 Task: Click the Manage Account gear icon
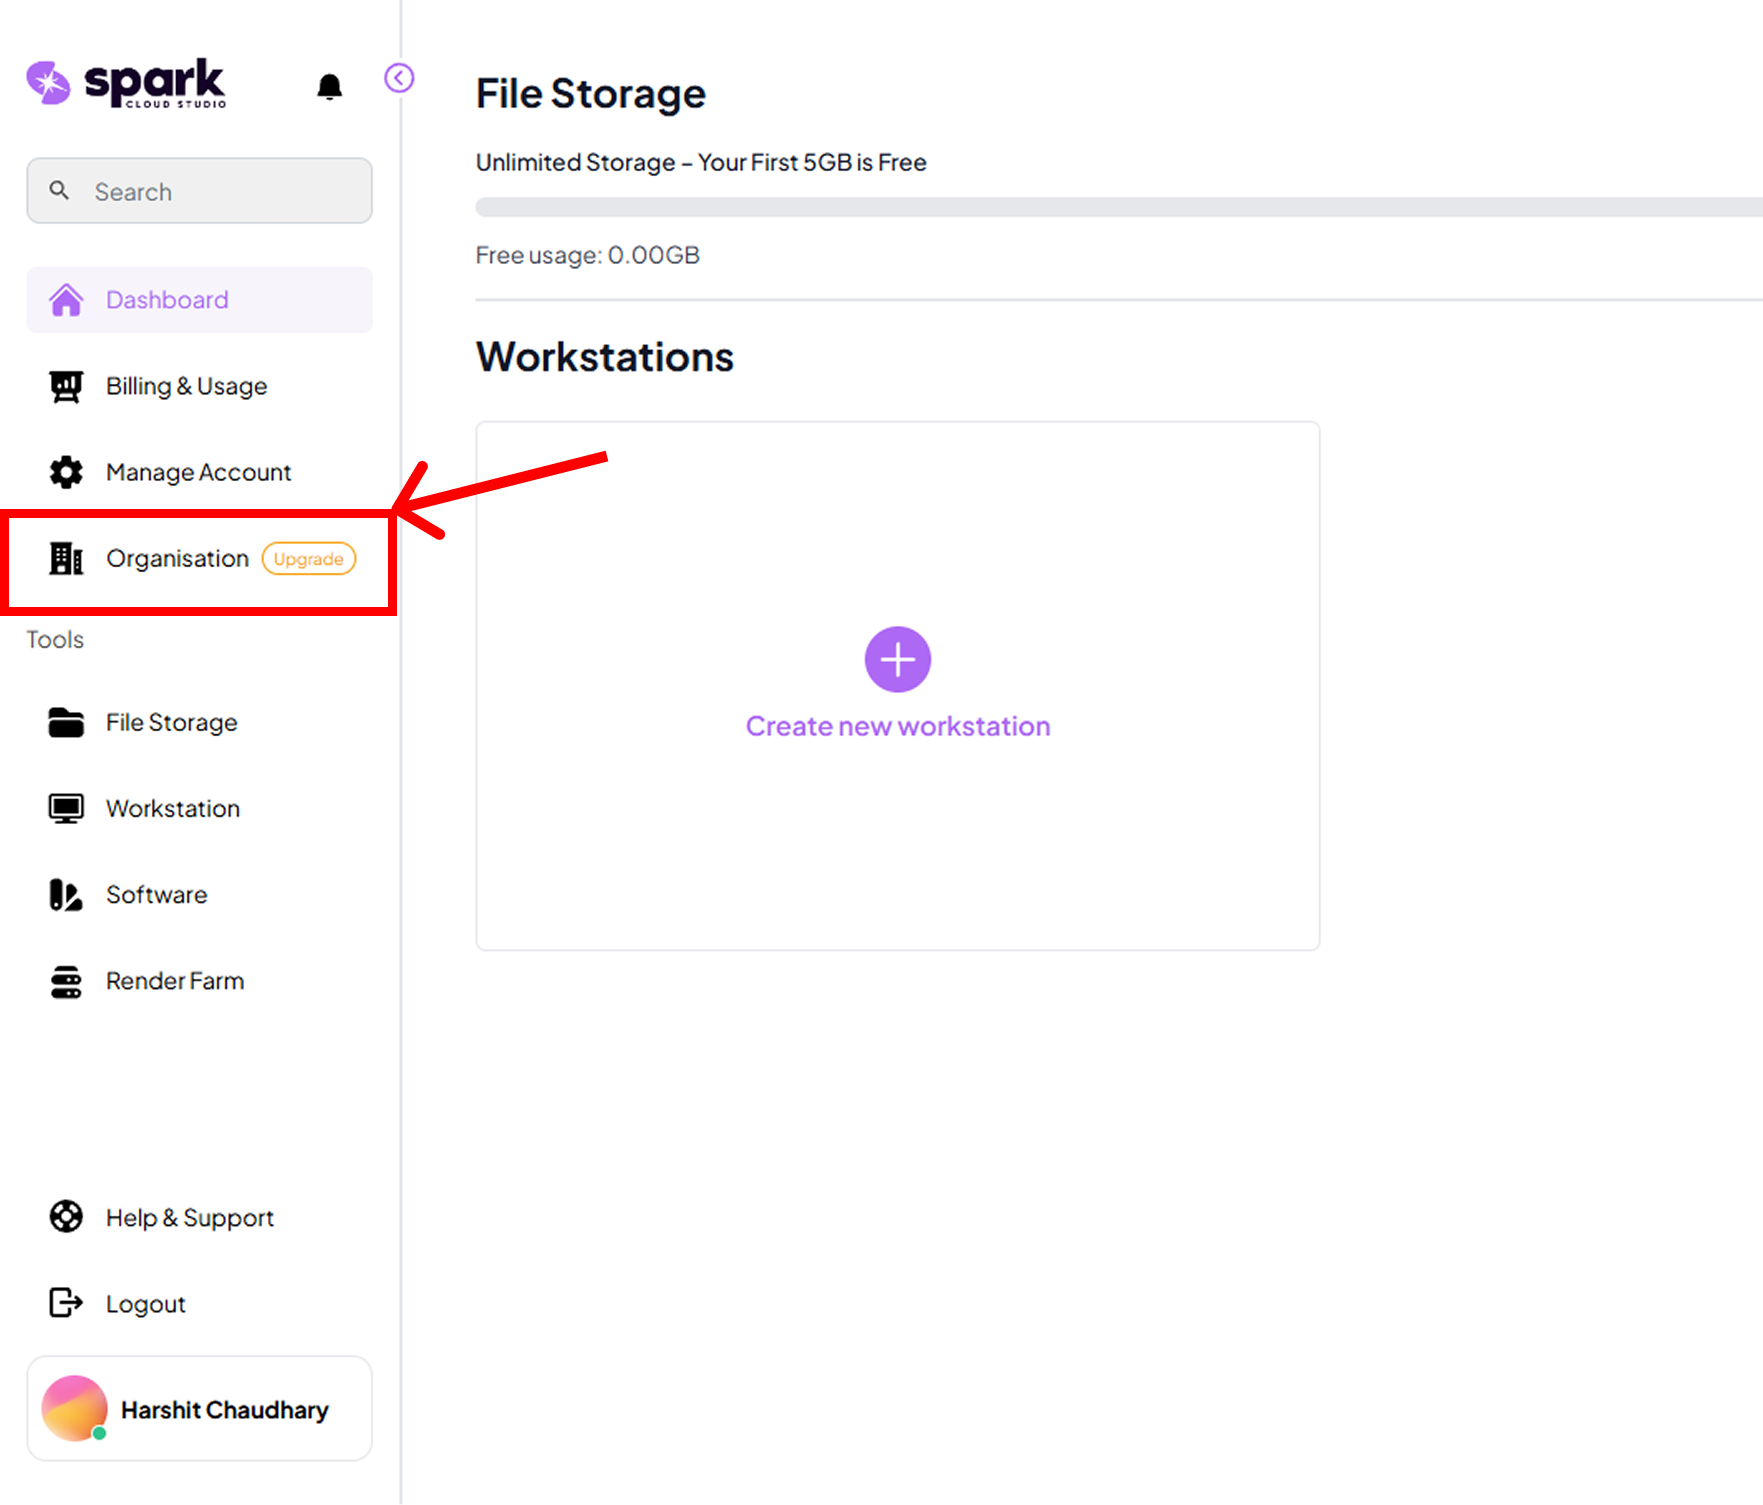tap(65, 471)
